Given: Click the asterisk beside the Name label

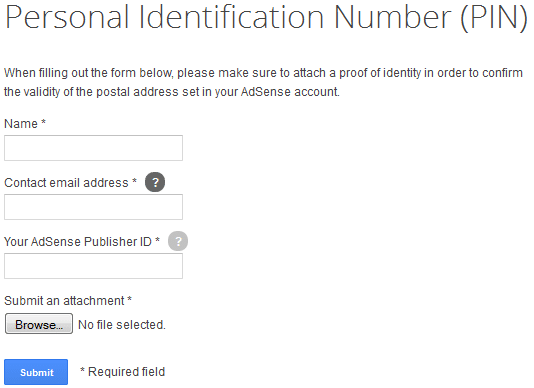Looking at the screenshot, I should tap(43, 121).
